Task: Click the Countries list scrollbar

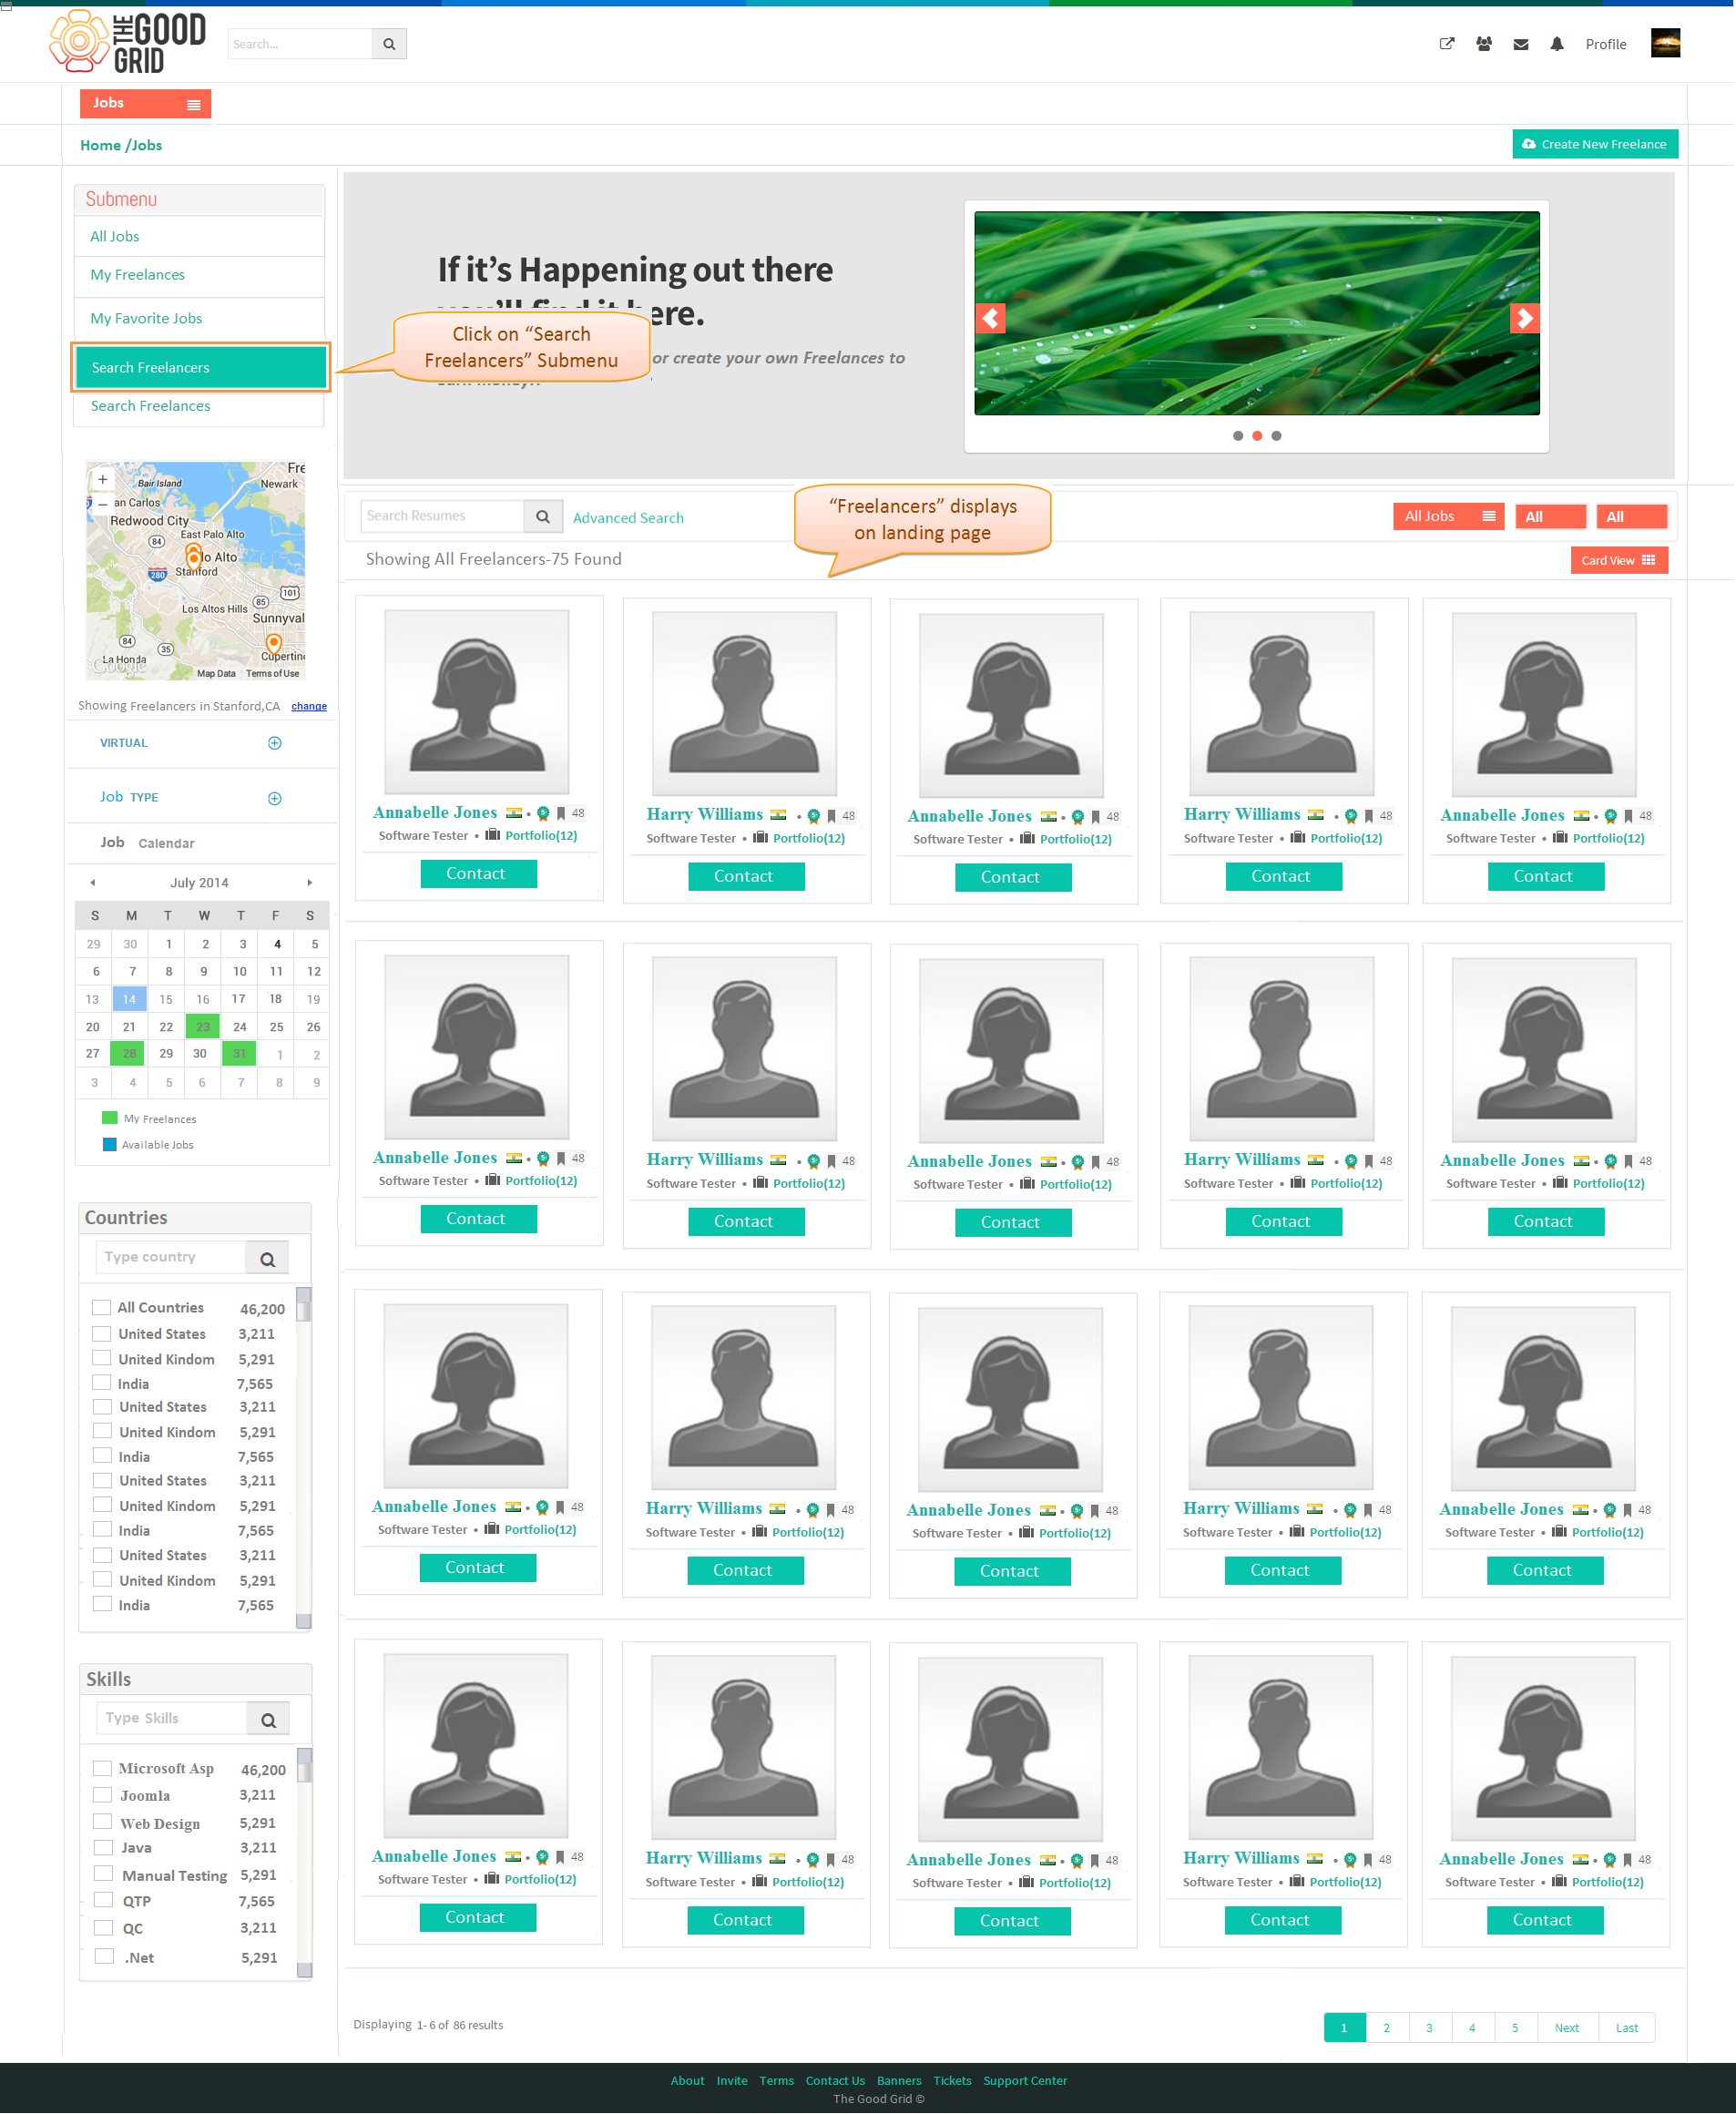Action: pos(303,1459)
